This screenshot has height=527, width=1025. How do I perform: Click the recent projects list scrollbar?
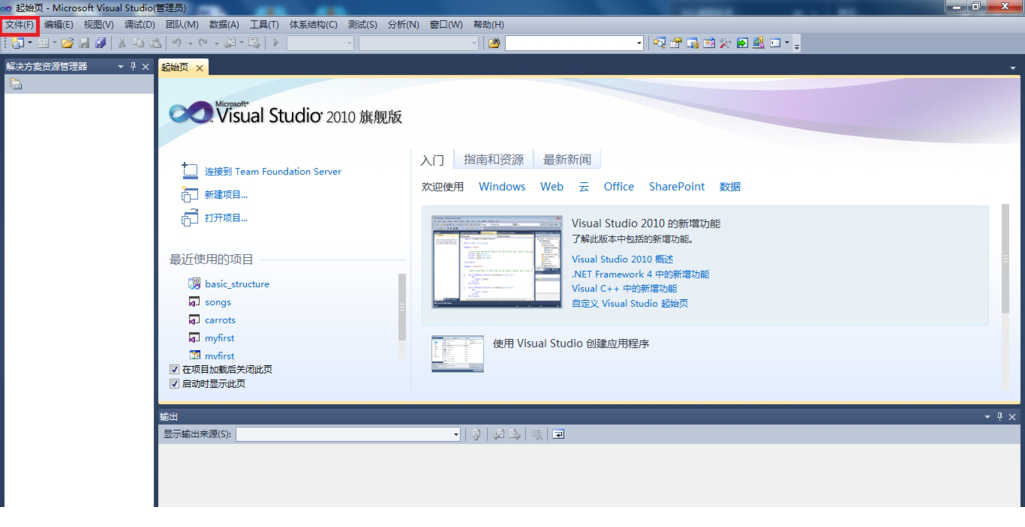point(402,307)
